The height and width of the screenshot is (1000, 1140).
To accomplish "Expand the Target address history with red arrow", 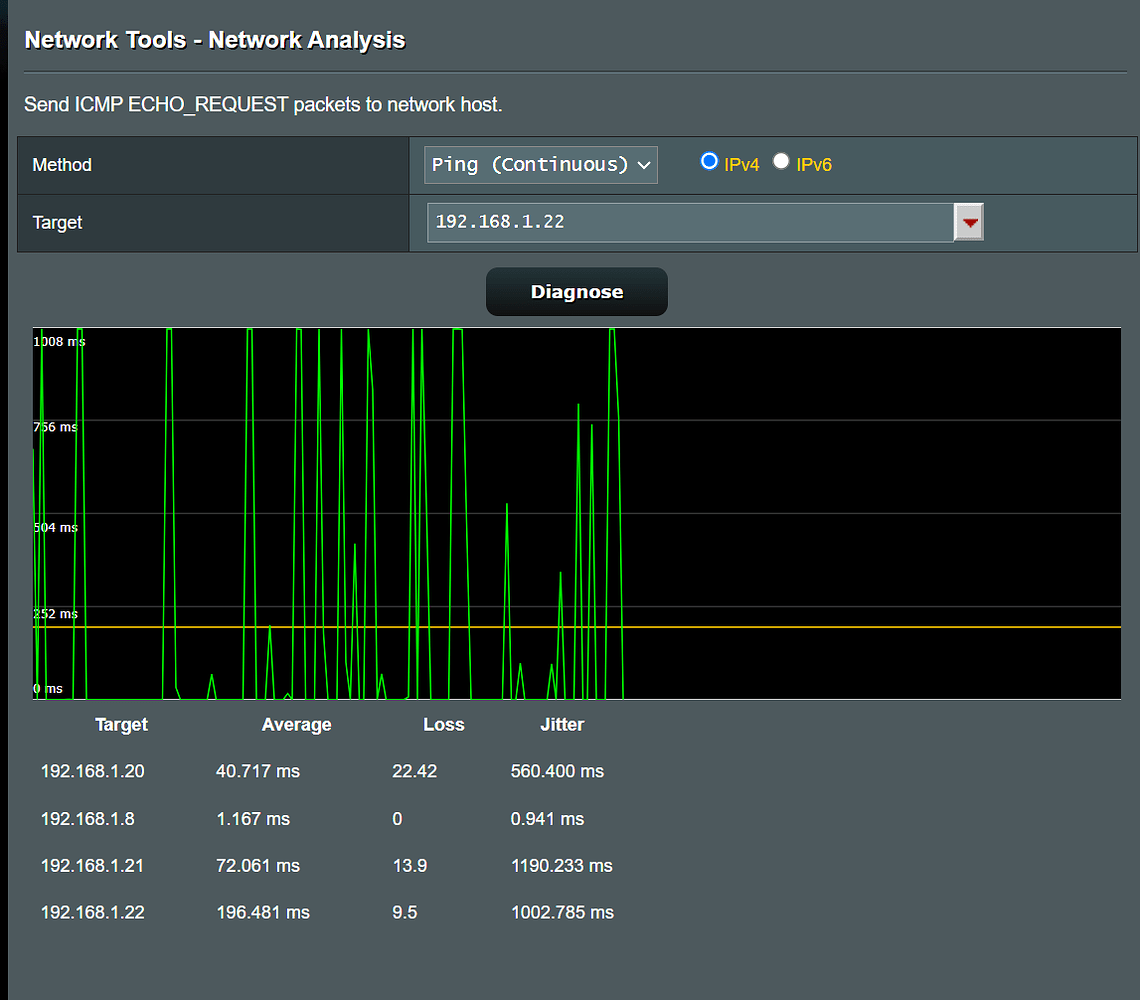I will point(968,221).
